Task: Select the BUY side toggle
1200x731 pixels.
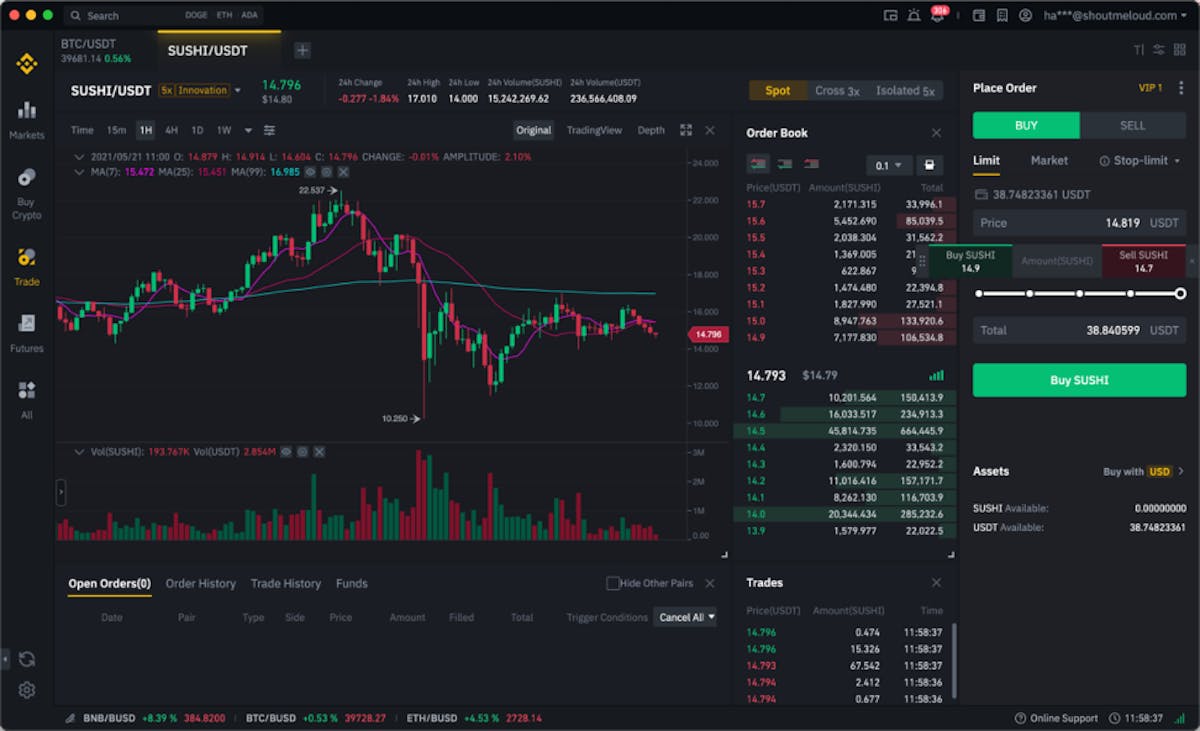Action: pos(1026,125)
